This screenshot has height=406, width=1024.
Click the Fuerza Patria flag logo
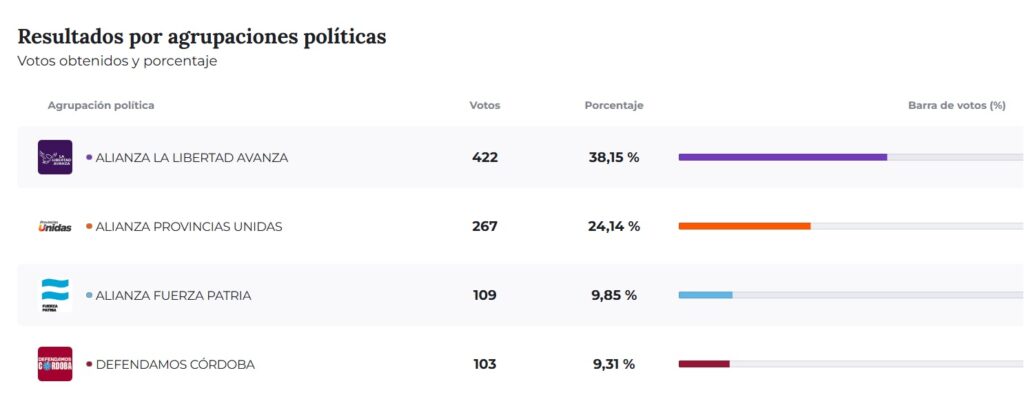click(55, 295)
